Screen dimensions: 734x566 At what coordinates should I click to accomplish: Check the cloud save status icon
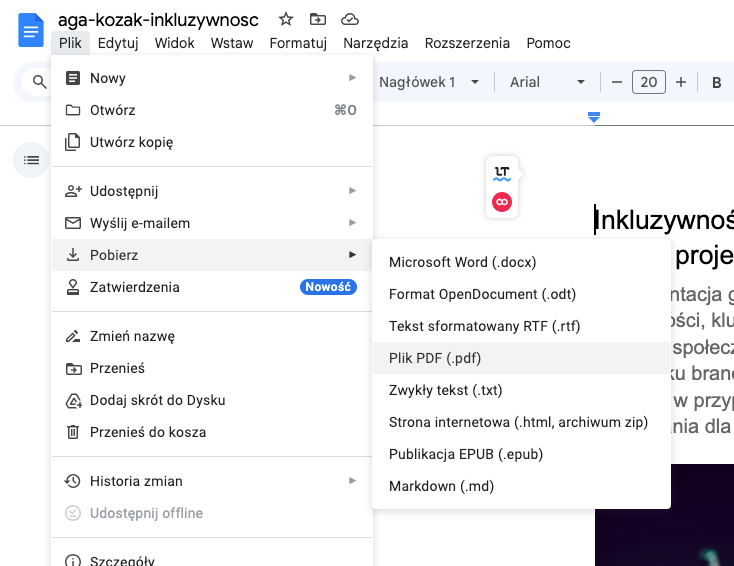tap(350, 19)
